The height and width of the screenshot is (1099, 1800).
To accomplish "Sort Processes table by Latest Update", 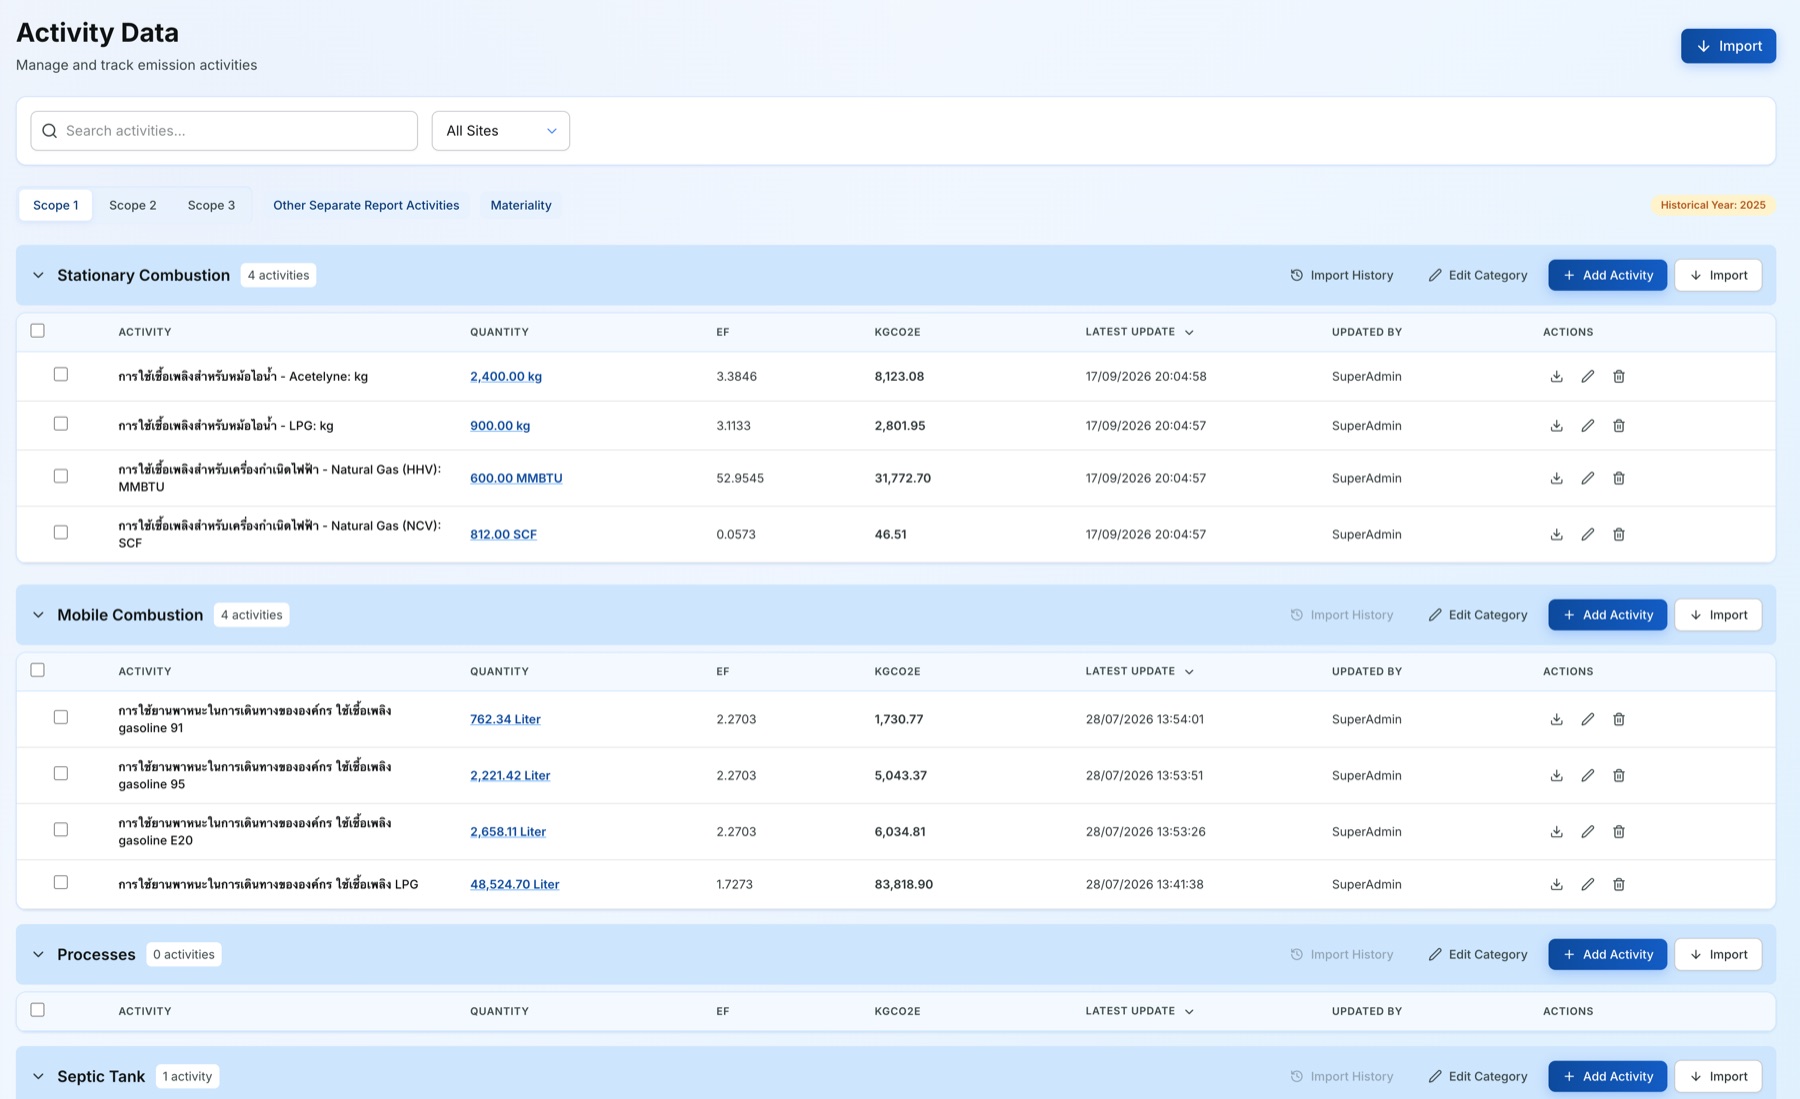I will pos(1140,1011).
